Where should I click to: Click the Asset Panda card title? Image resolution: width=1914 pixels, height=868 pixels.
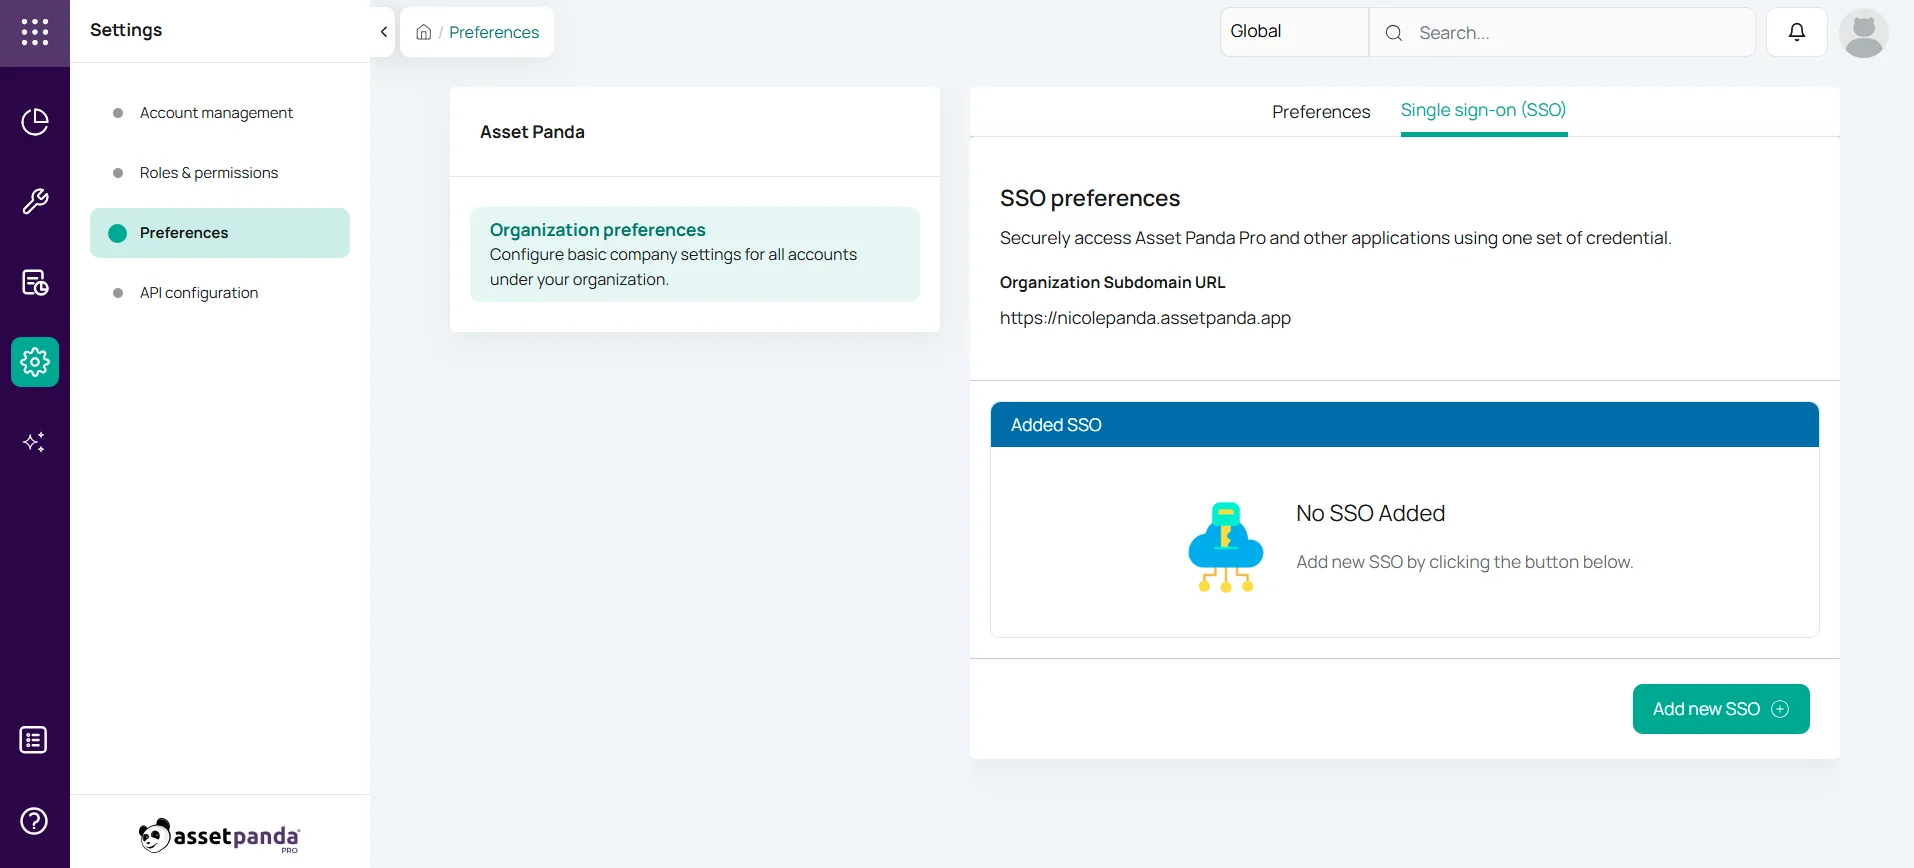point(532,132)
